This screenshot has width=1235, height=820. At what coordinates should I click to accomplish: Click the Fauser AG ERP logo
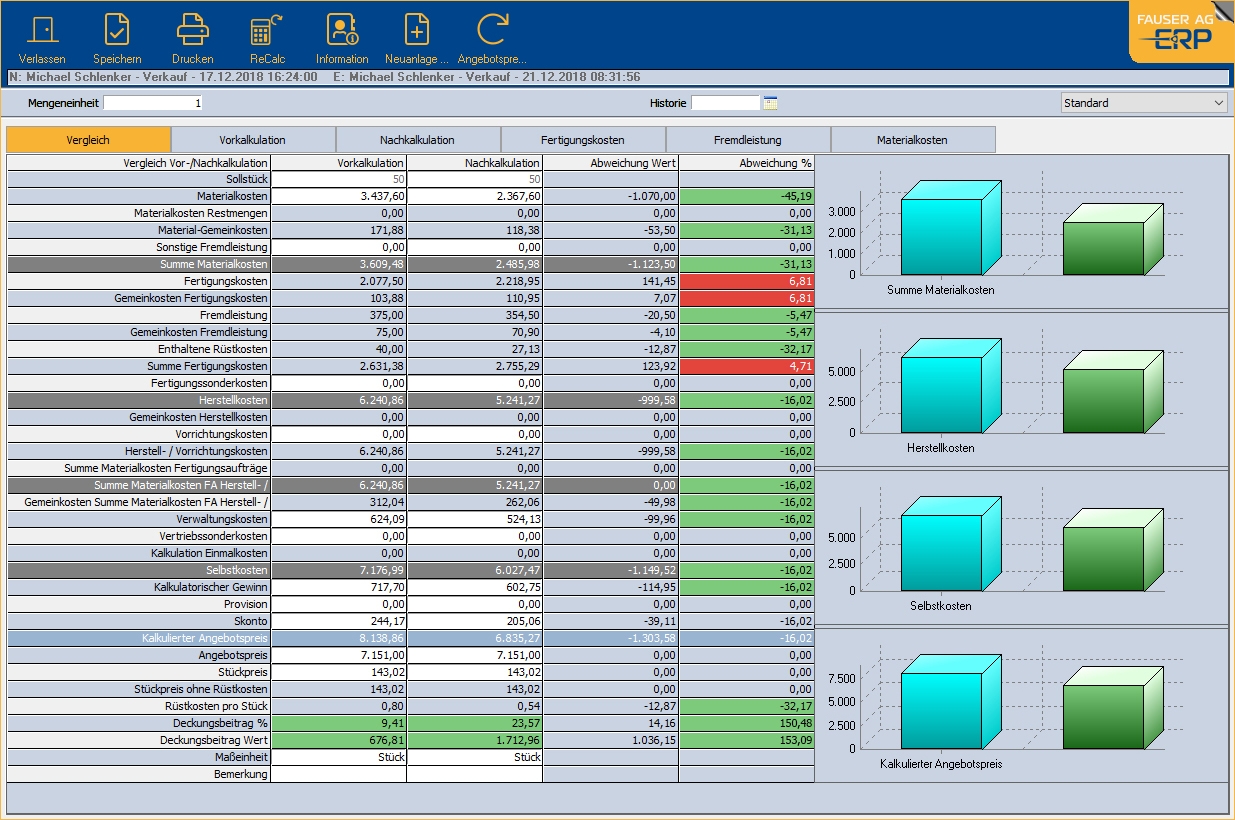pos(1181,32)
